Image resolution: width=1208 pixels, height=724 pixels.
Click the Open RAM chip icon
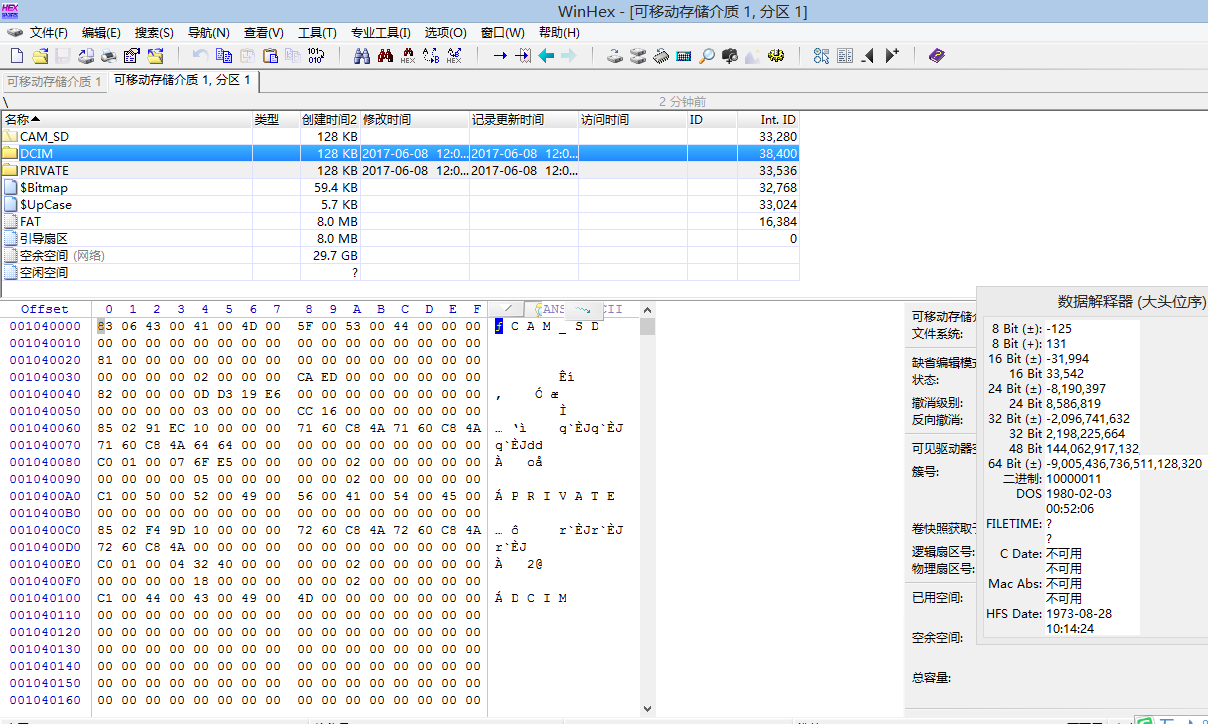coord(661,56)
